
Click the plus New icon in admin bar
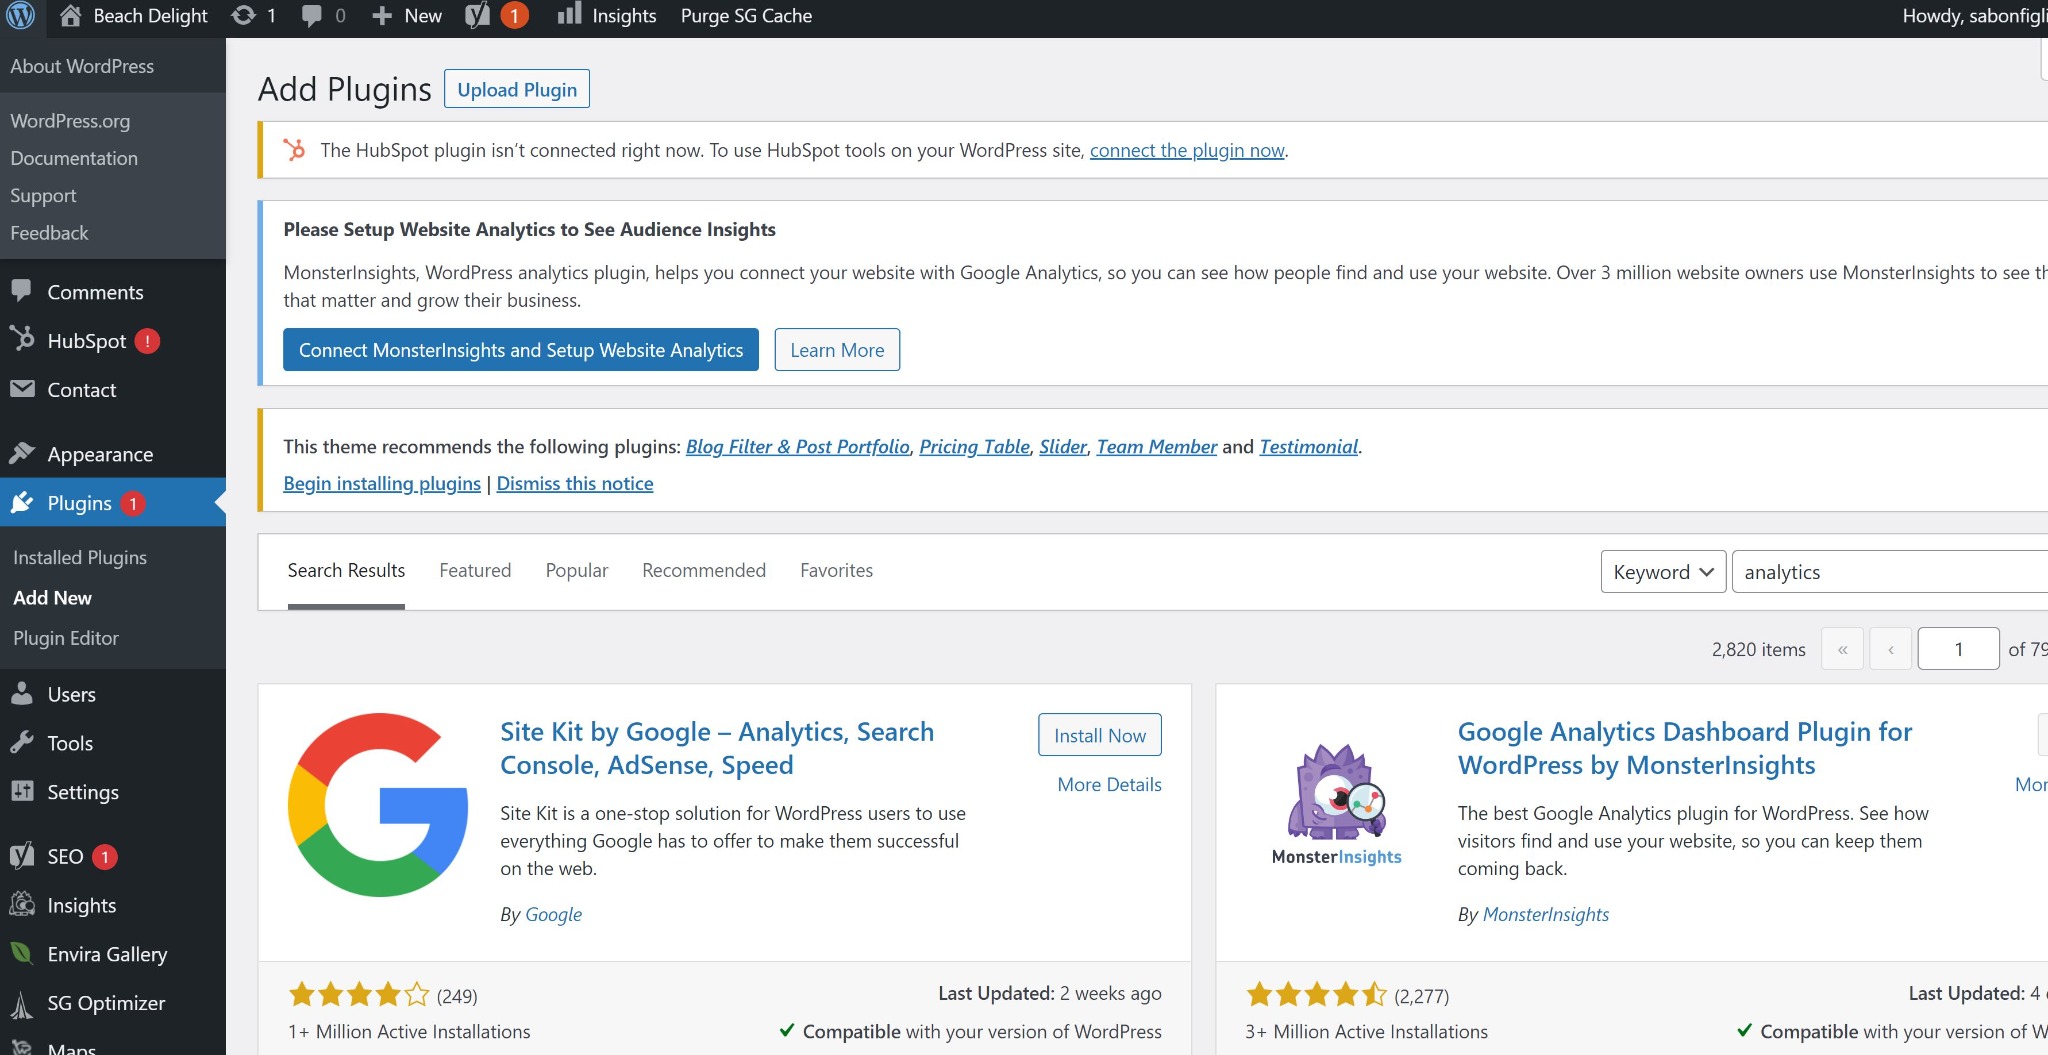pos(381,16)
